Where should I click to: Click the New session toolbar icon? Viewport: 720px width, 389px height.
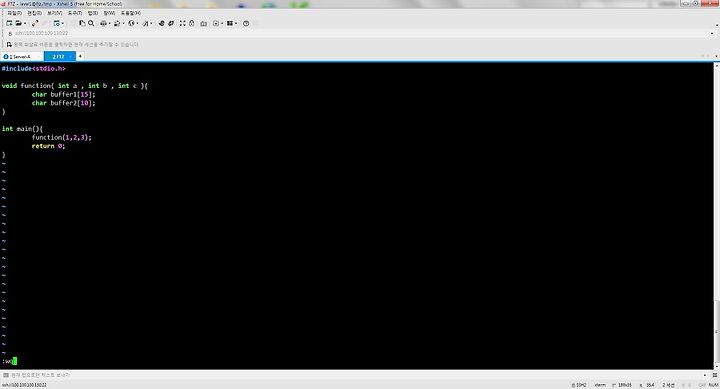[9, 23]
